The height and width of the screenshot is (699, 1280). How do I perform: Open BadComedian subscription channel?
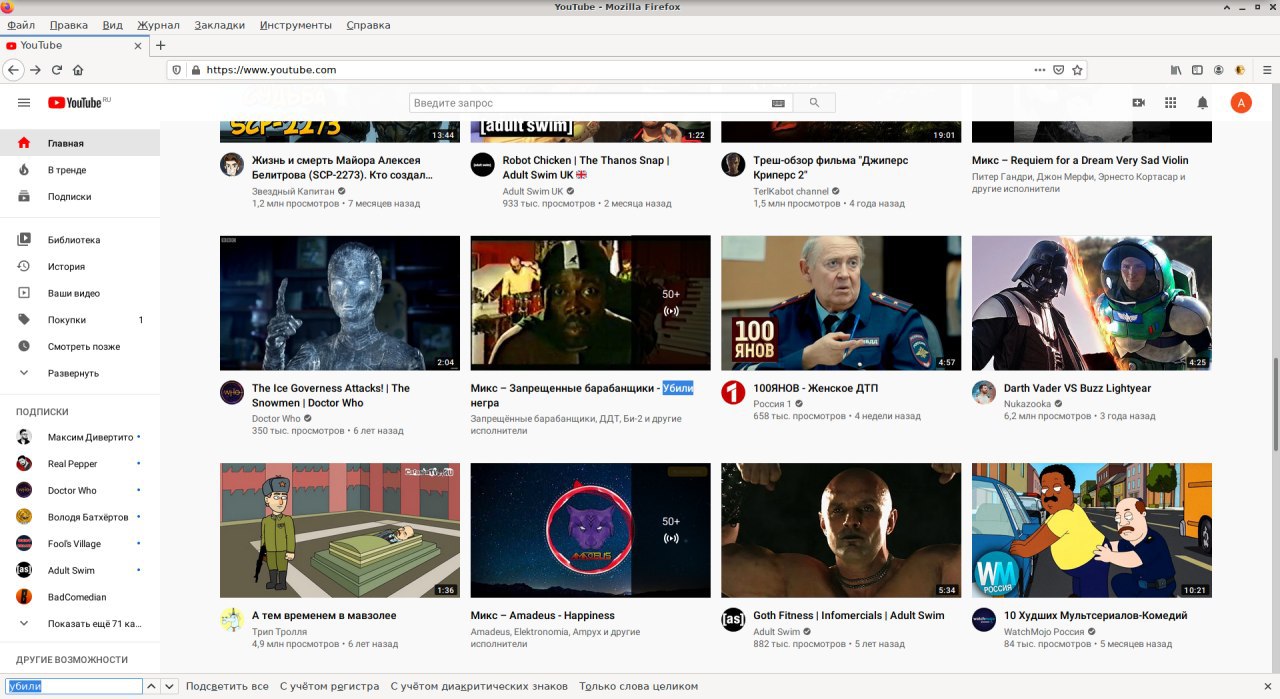pos(80,597)
